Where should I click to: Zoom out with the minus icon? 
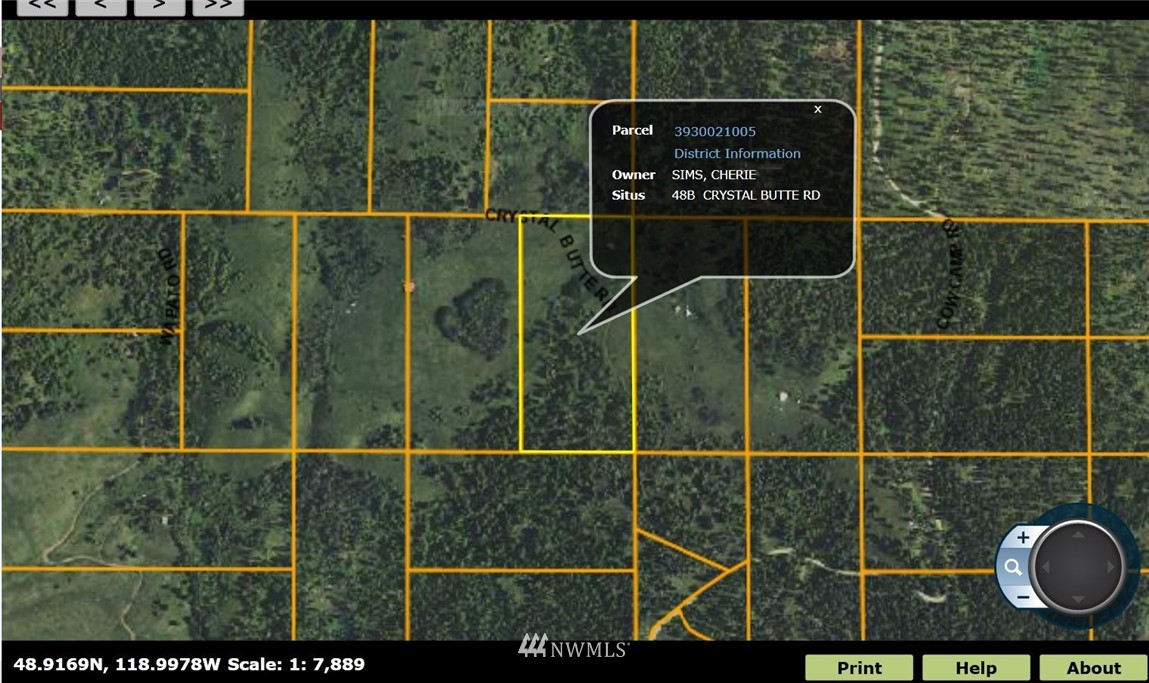(1023, 597)
